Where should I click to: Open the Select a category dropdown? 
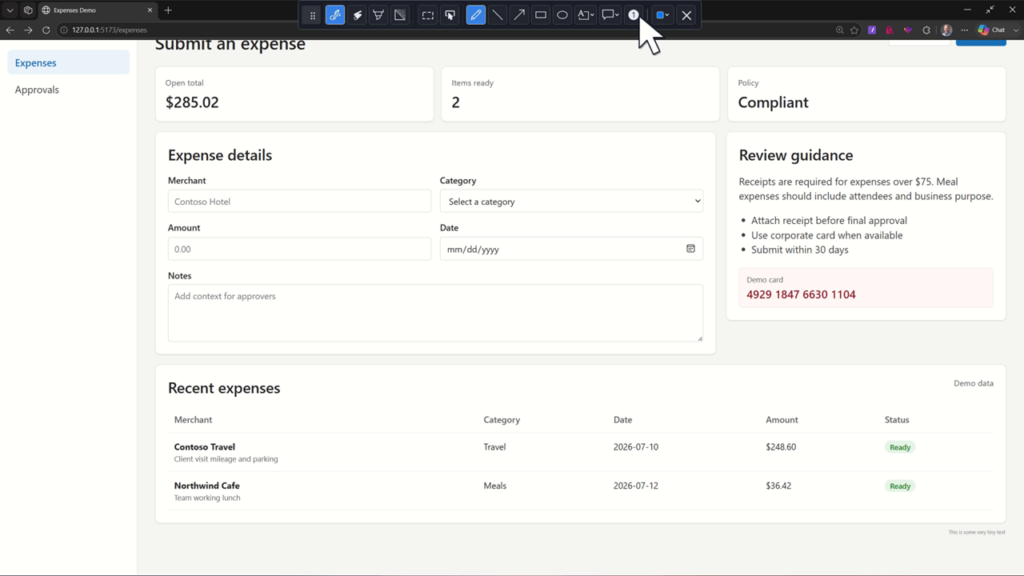click(571, 201)
